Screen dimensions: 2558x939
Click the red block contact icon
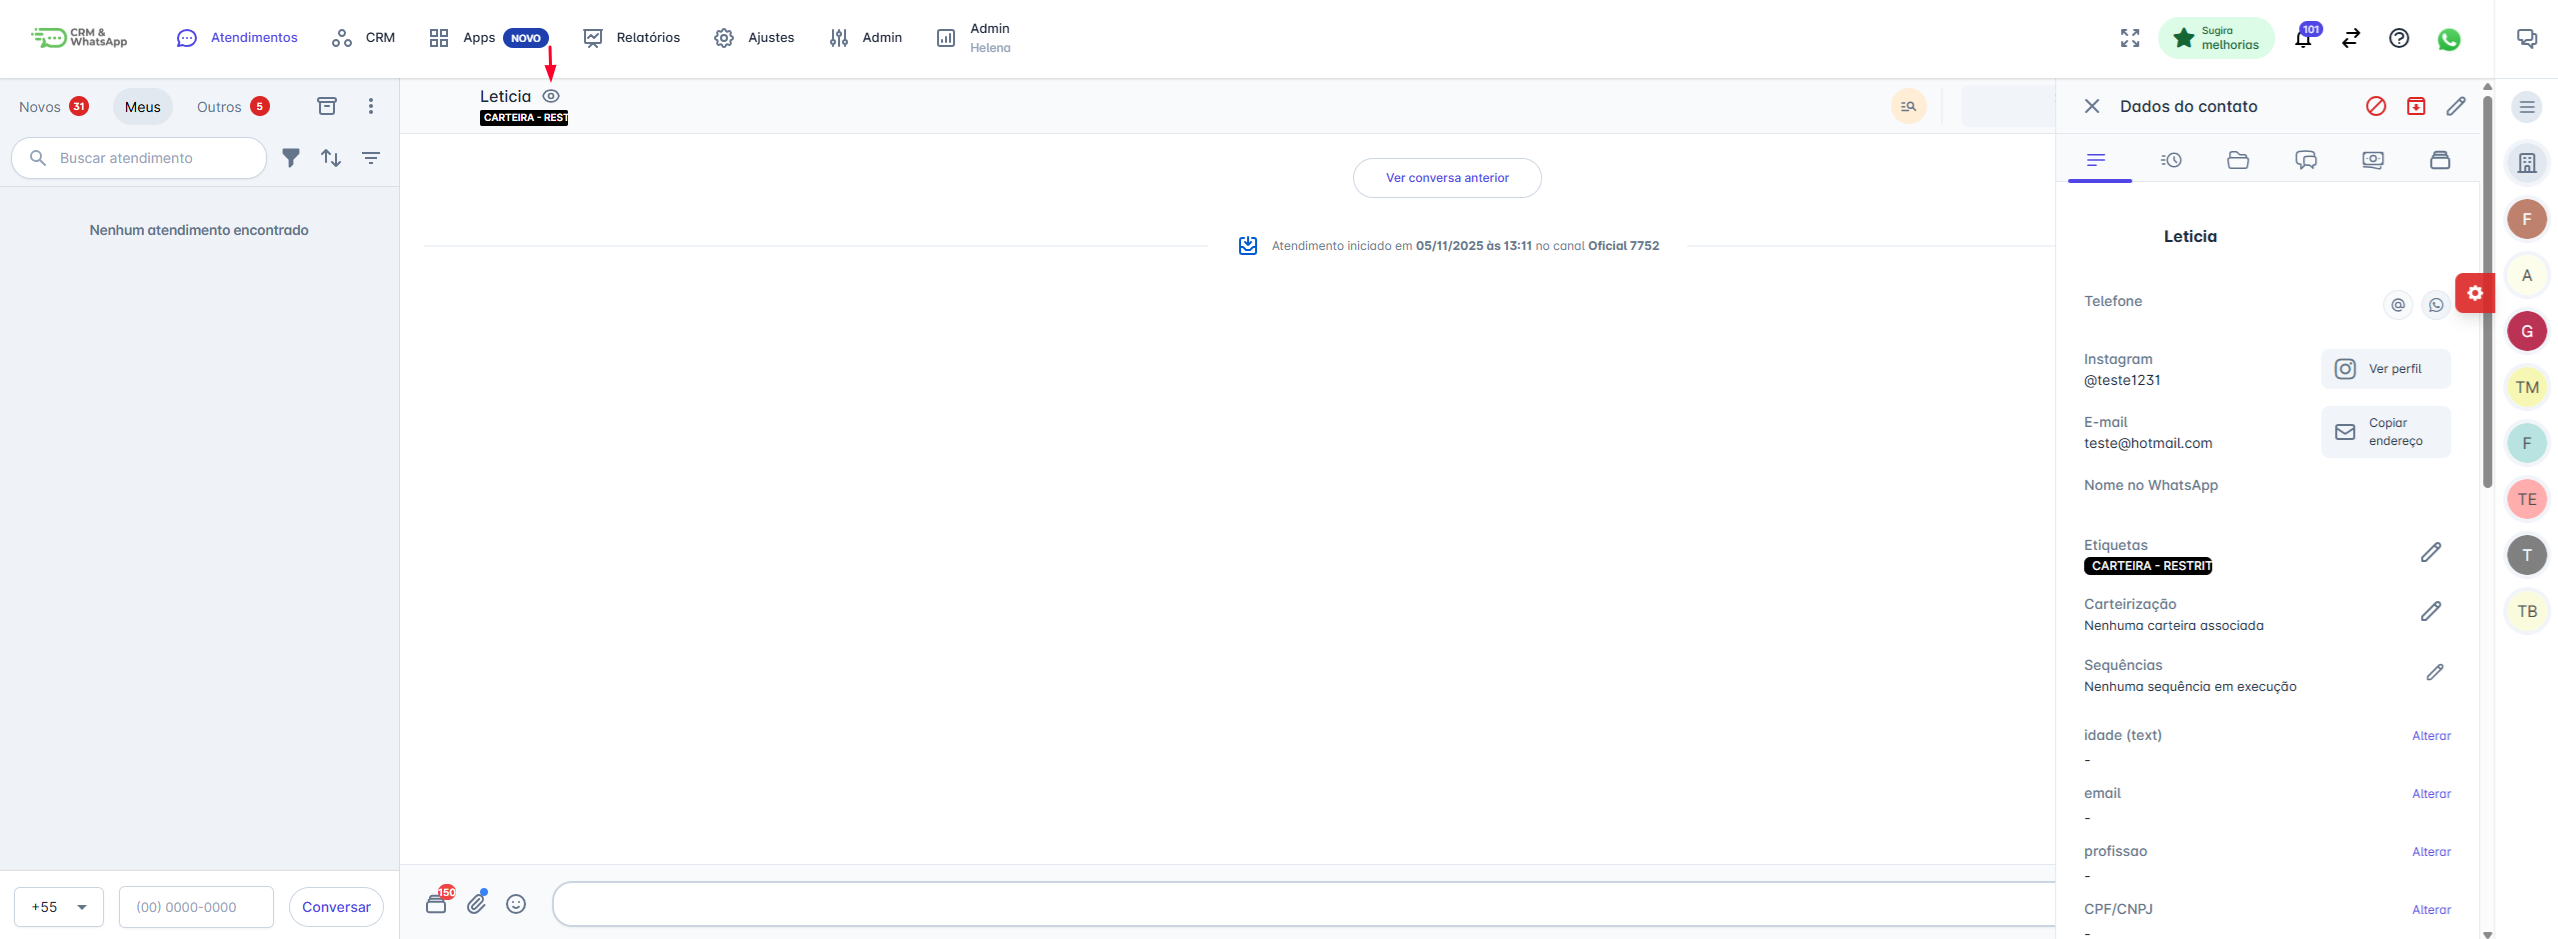tap(2376, 106)
